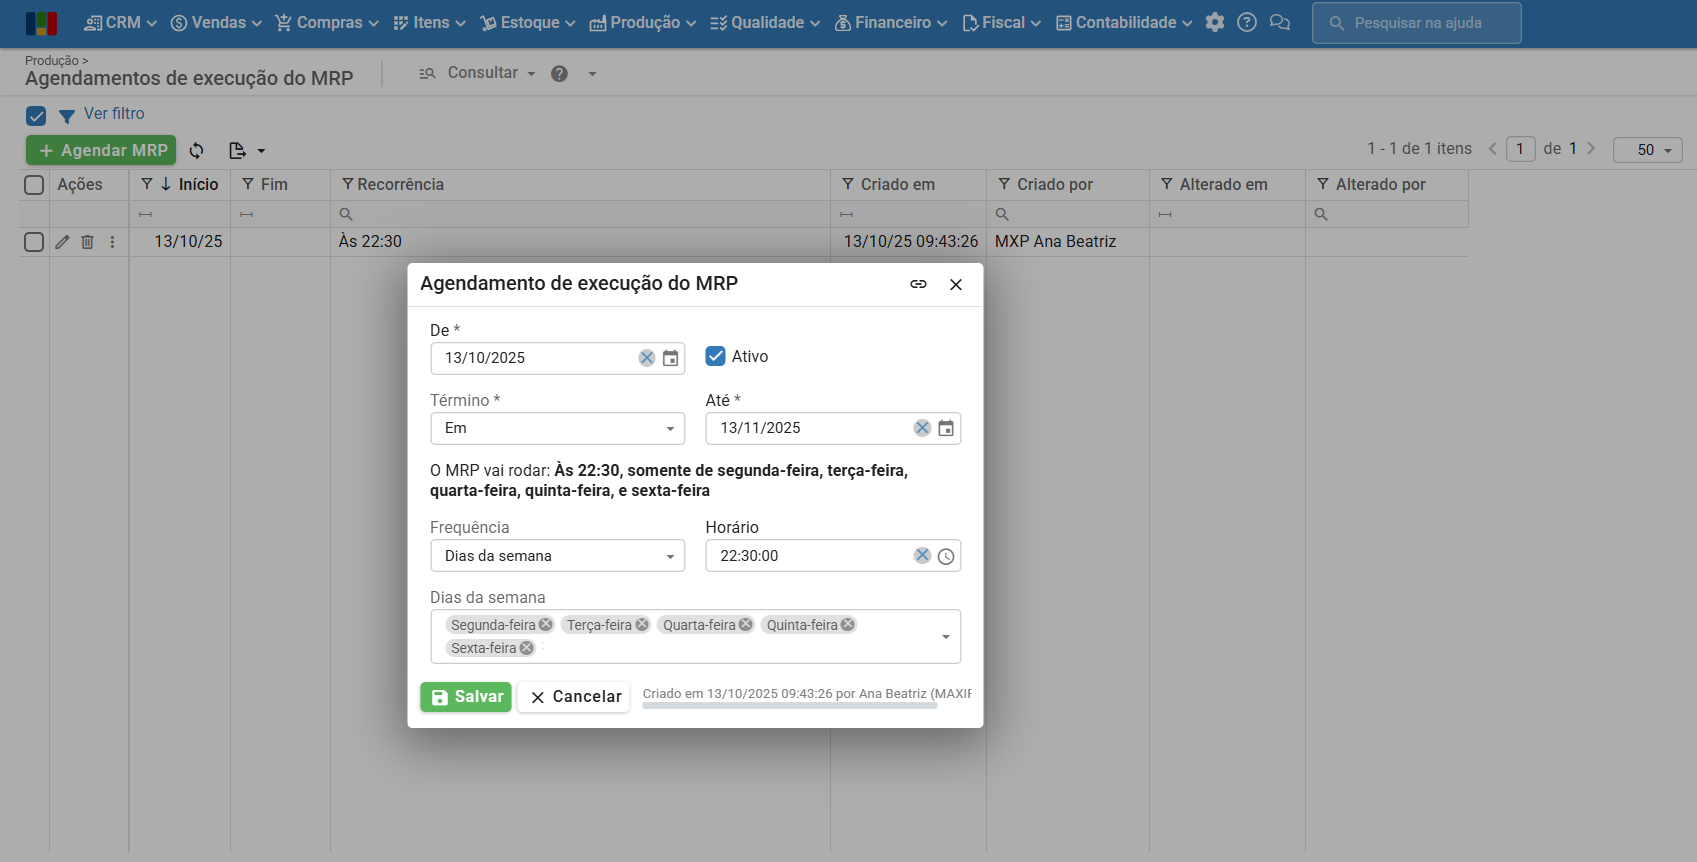Toggle the select-all checkbox in table header
The height and width of the screenshot is (862, 1697).
click(x=34, y=185)
